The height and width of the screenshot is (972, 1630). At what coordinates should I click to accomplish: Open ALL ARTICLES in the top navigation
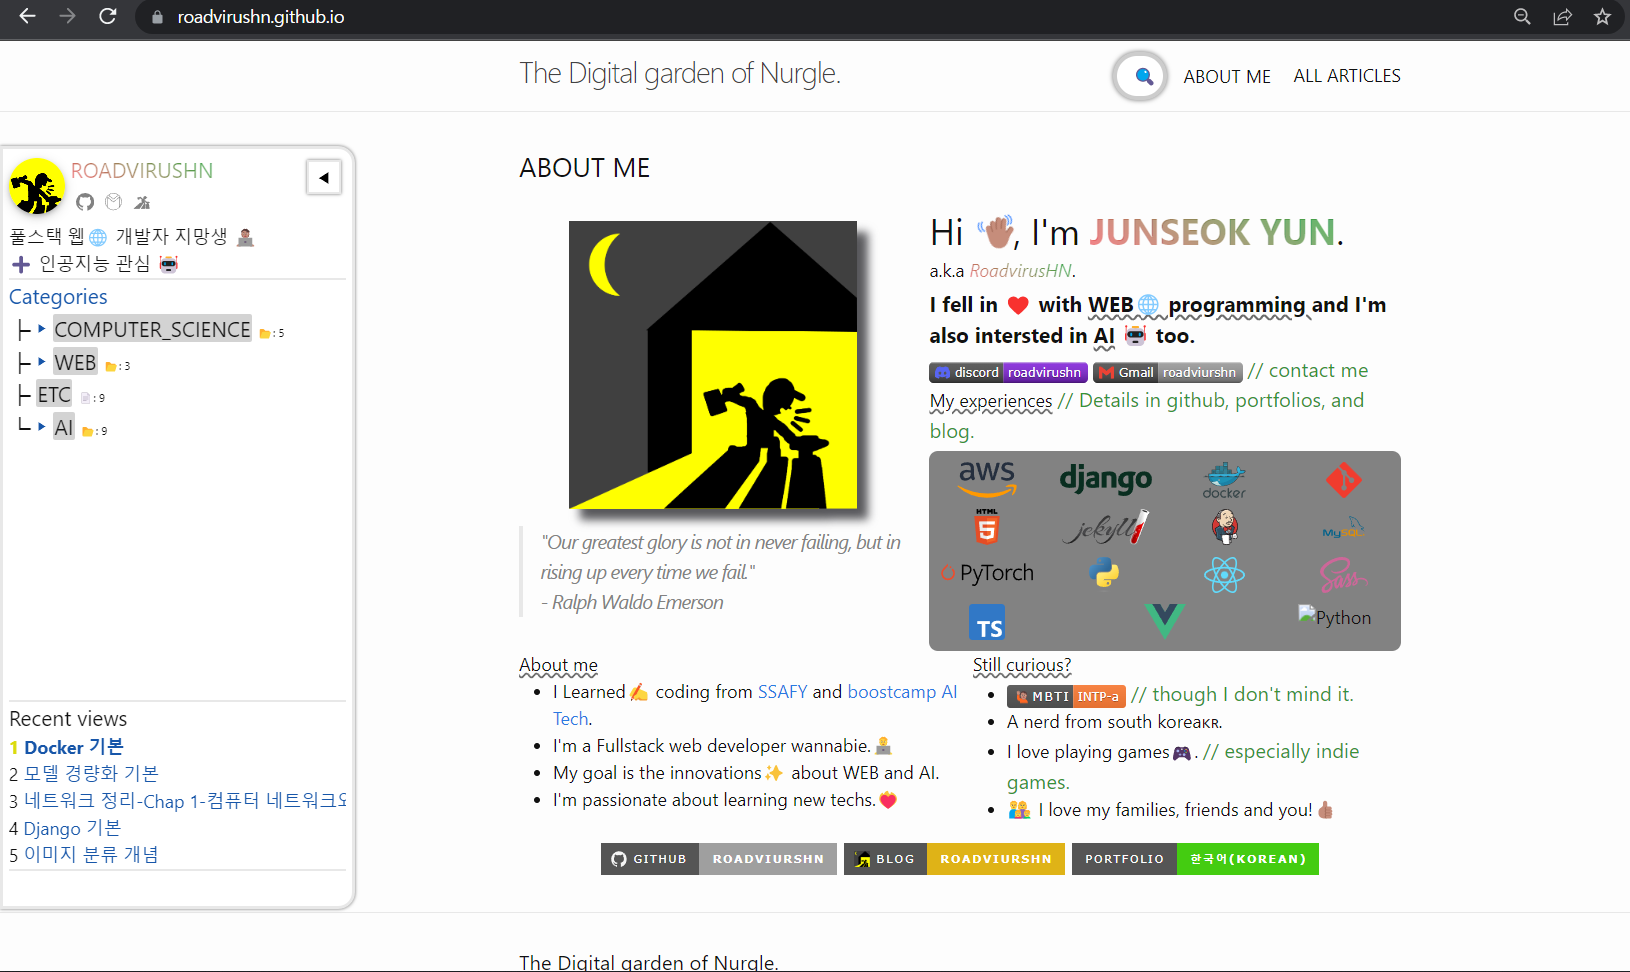pyautogui.click(x=1346, y=76)
